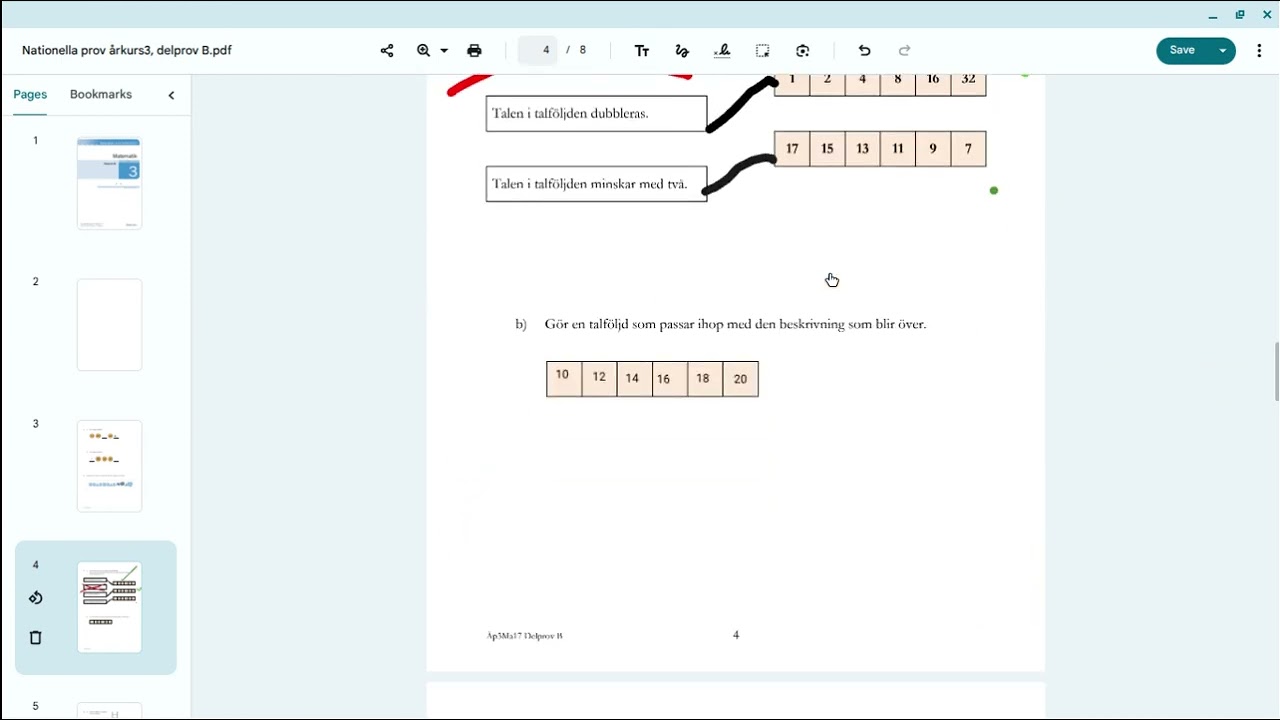
Task: Click the green dot annotation beside number row
Action: [x=994, y=190]
